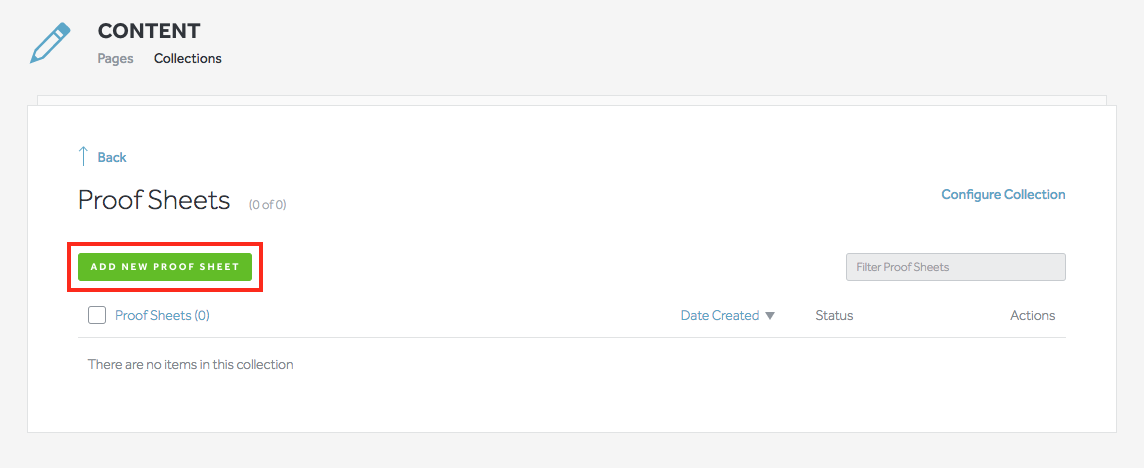Click the divider line under table headers

(x=572, y=338)
